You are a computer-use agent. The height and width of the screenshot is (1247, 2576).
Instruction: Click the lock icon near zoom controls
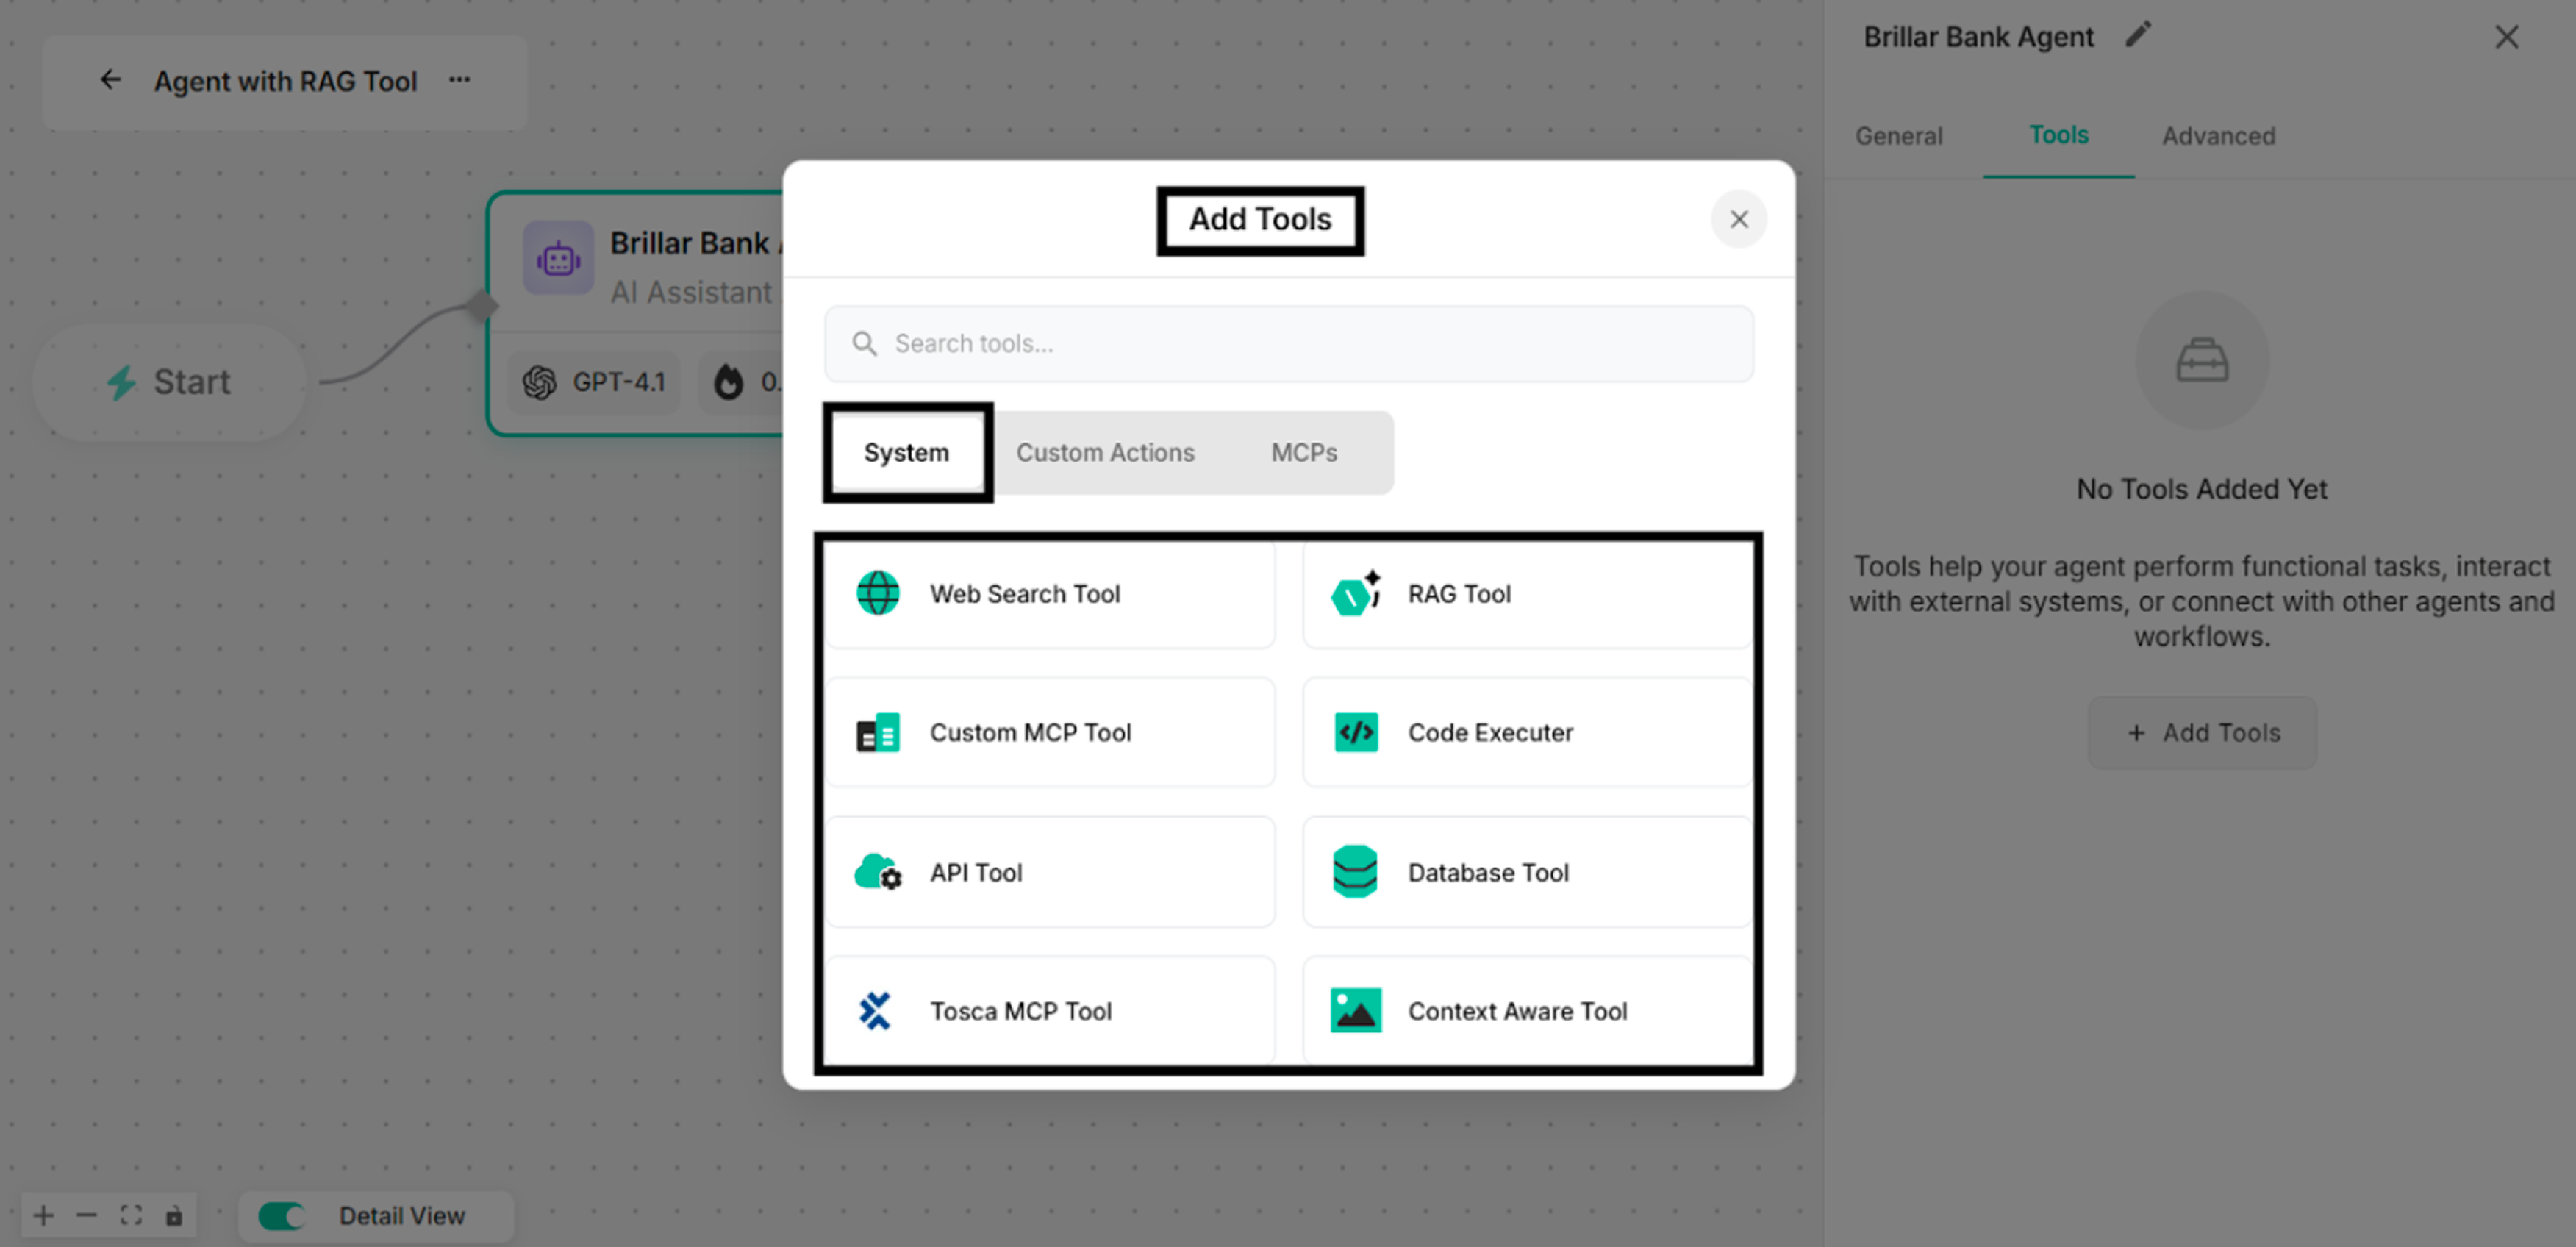click(174, 1216)
